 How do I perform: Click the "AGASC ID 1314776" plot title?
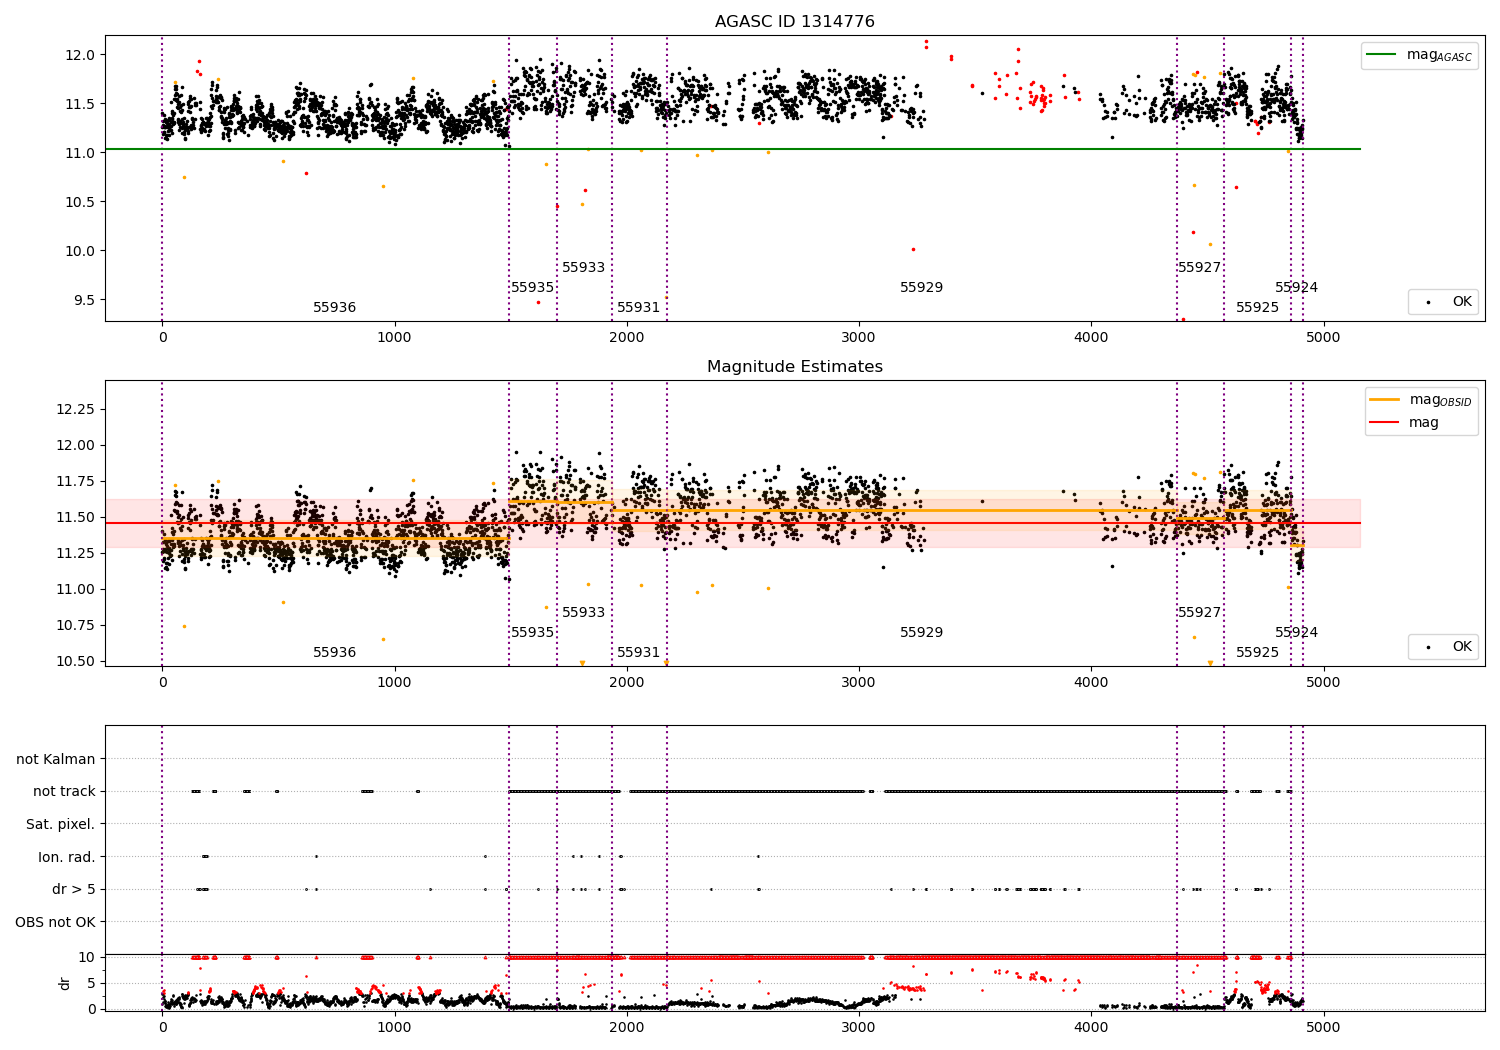pyautogui.click(x=794, y=21)
